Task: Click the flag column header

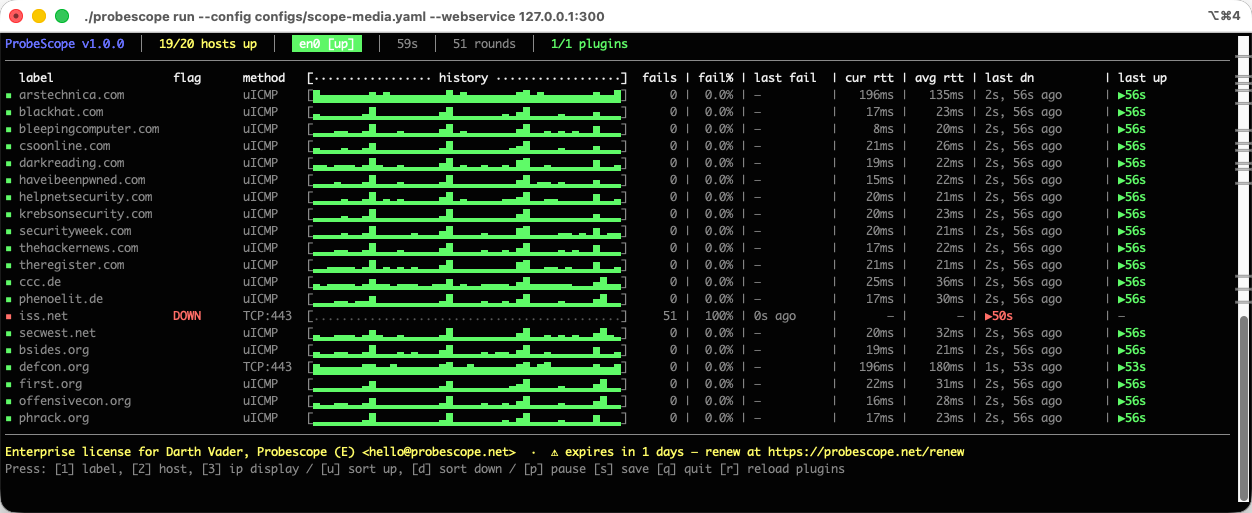Action: [x=187, y=78]
